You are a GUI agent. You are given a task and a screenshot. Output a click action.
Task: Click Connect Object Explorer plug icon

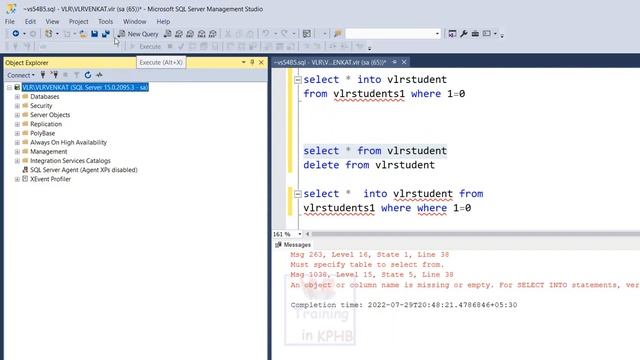43,75
